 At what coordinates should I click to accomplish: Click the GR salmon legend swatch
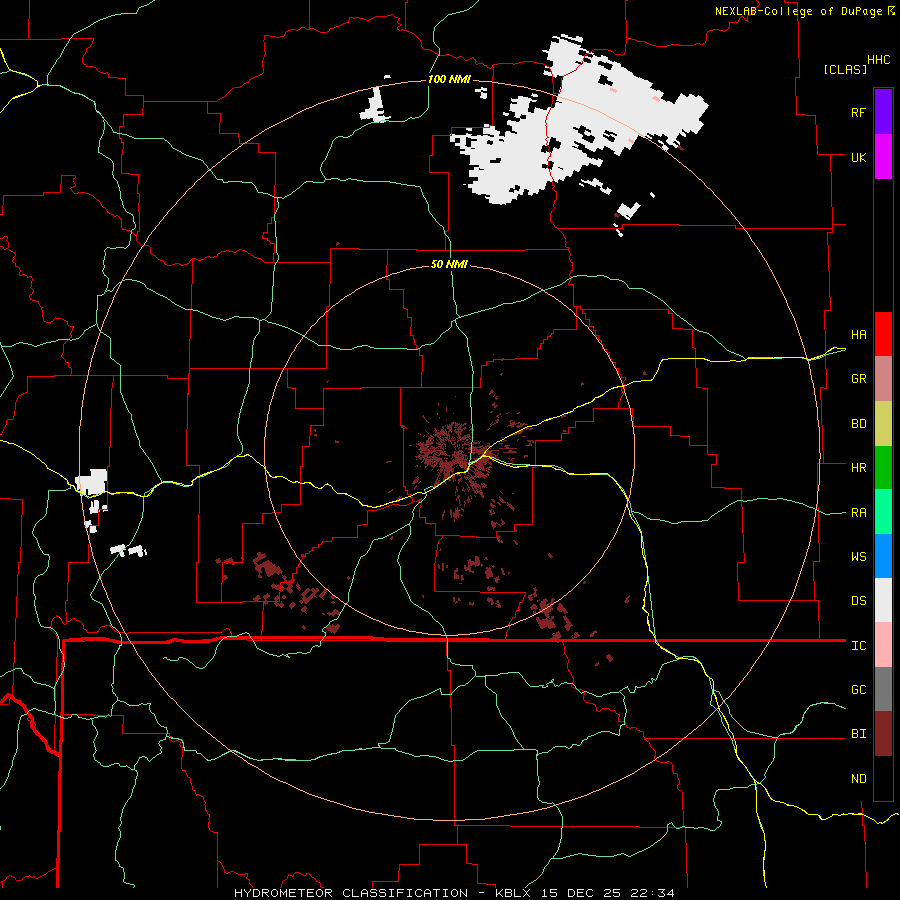883,378
